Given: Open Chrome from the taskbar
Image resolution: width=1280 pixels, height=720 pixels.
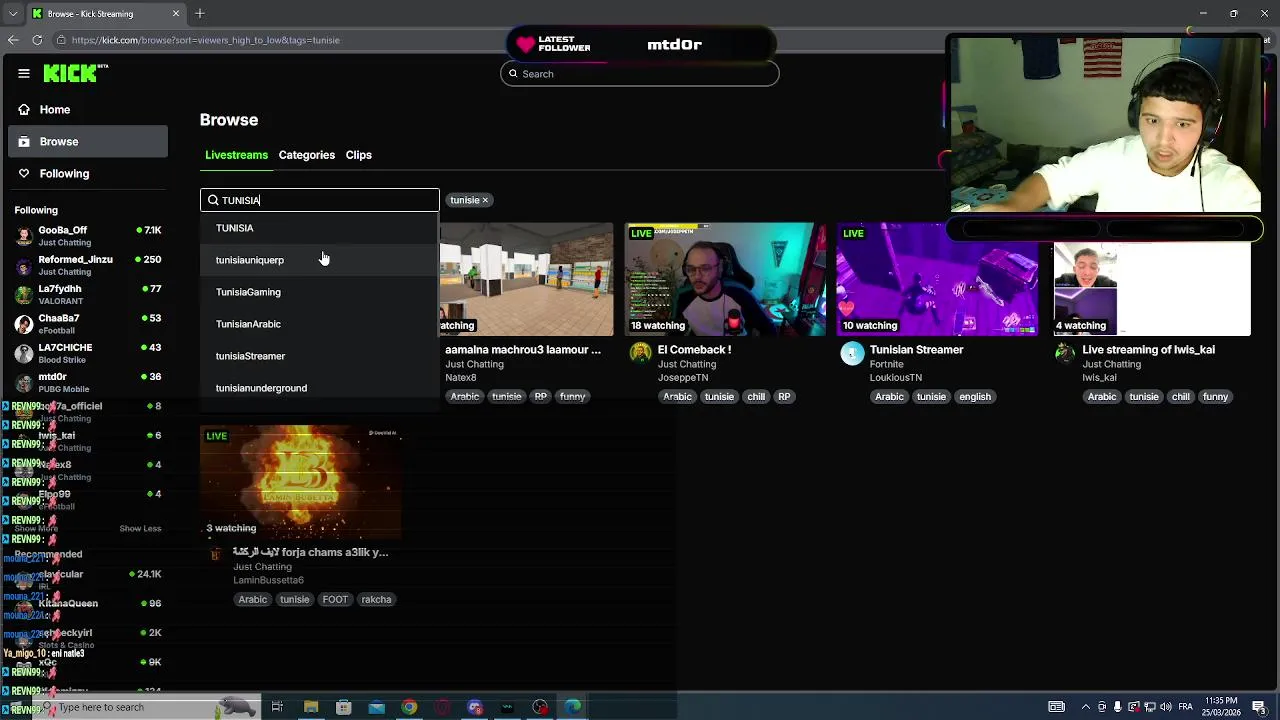Looking at the screenshot, I should [x=409, y=708].
